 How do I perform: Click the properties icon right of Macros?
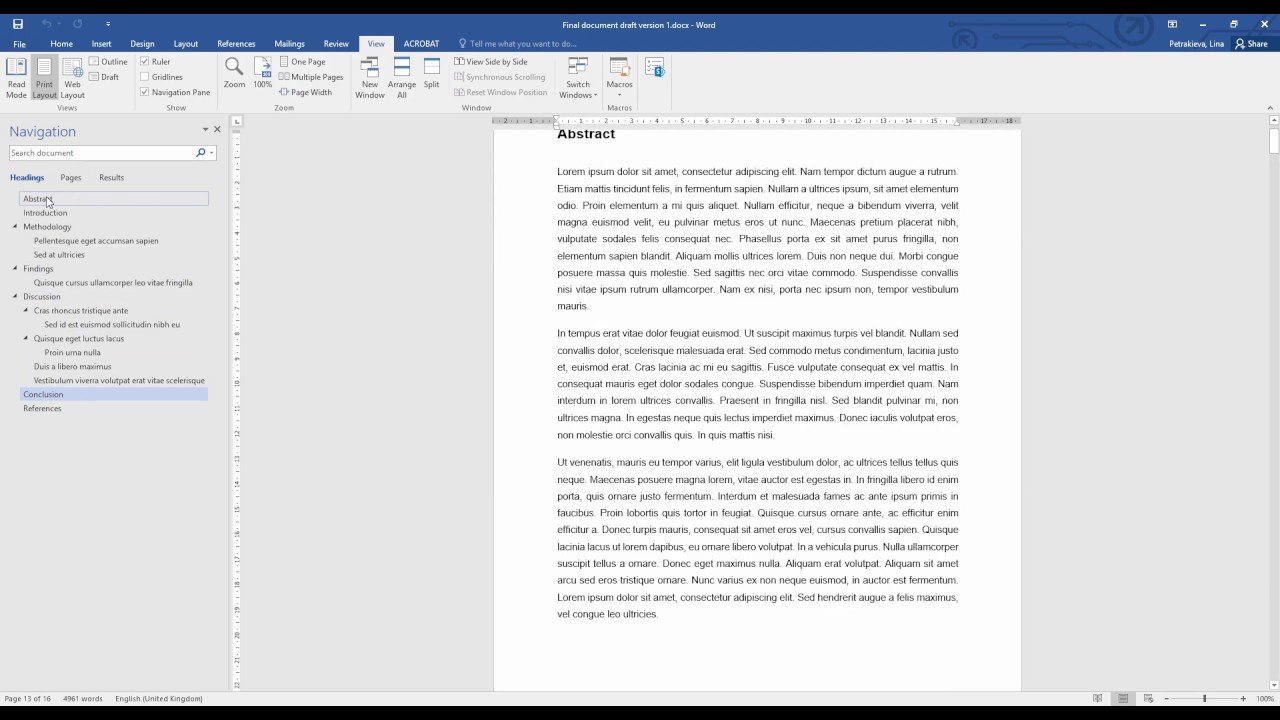point(654,67)
